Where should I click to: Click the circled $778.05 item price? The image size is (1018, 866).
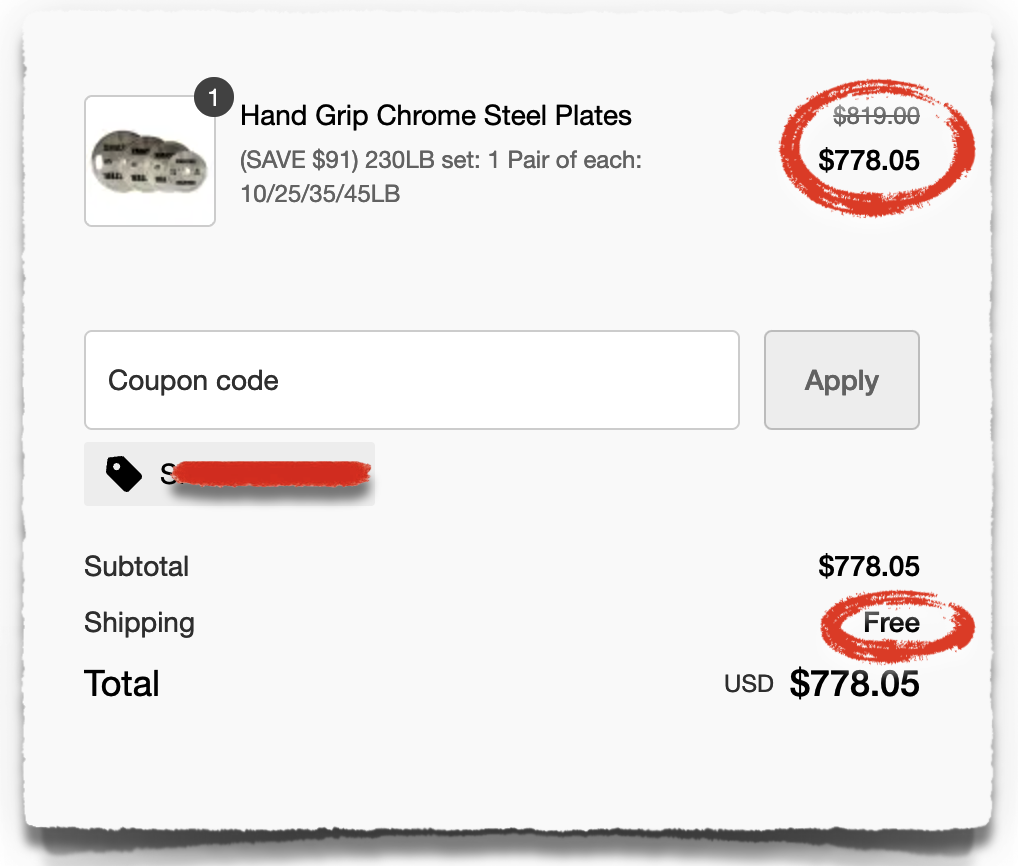click(868, 160)
